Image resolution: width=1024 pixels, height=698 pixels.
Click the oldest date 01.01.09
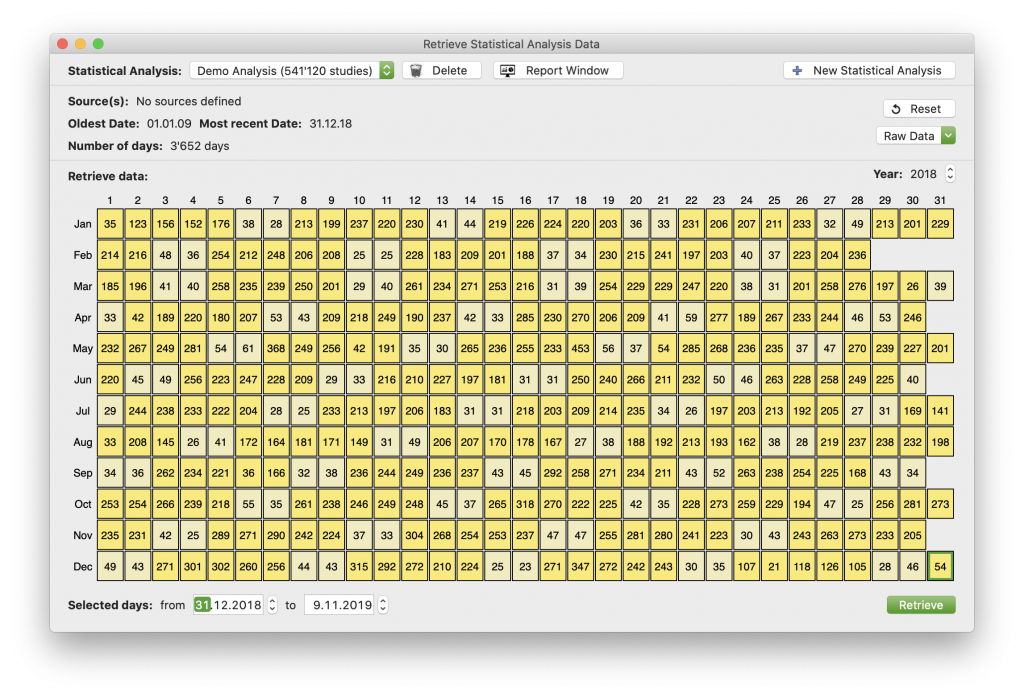(169, 123)
